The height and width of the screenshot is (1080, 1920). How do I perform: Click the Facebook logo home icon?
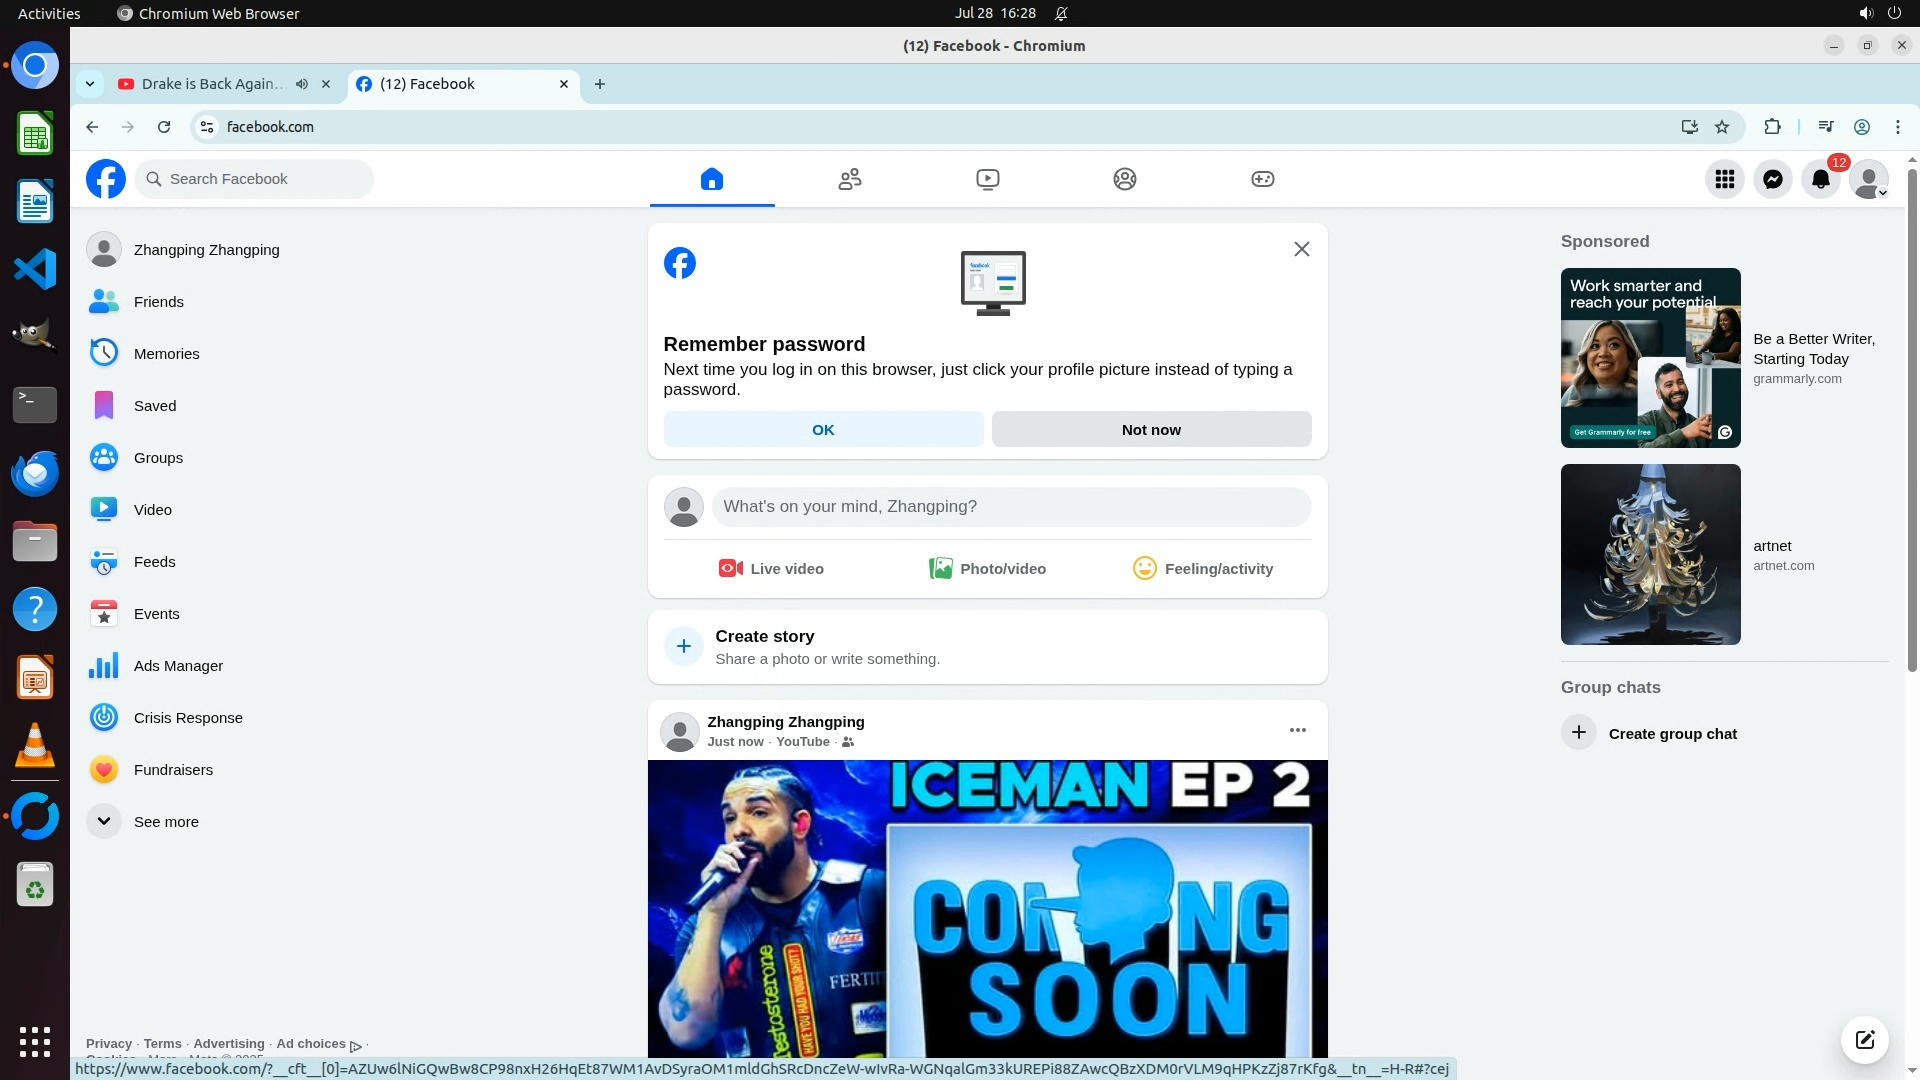click(106, 179)
